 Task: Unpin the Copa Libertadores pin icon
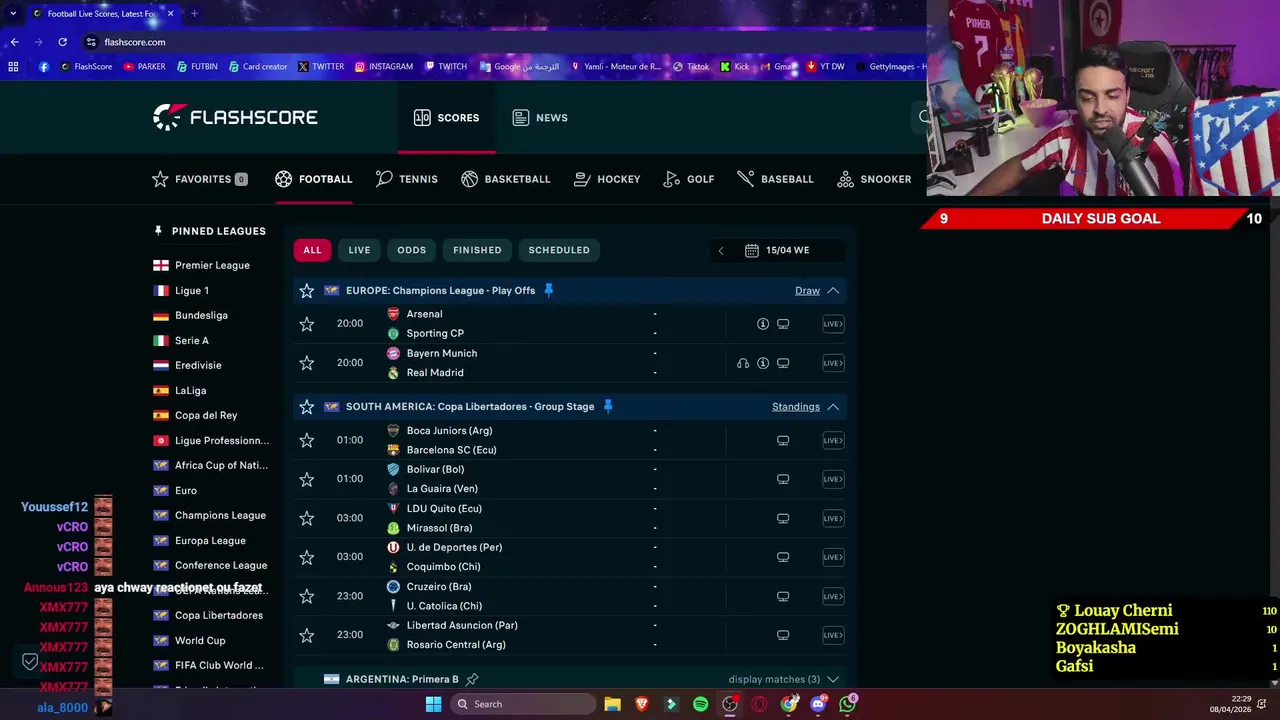click(607, 407)
